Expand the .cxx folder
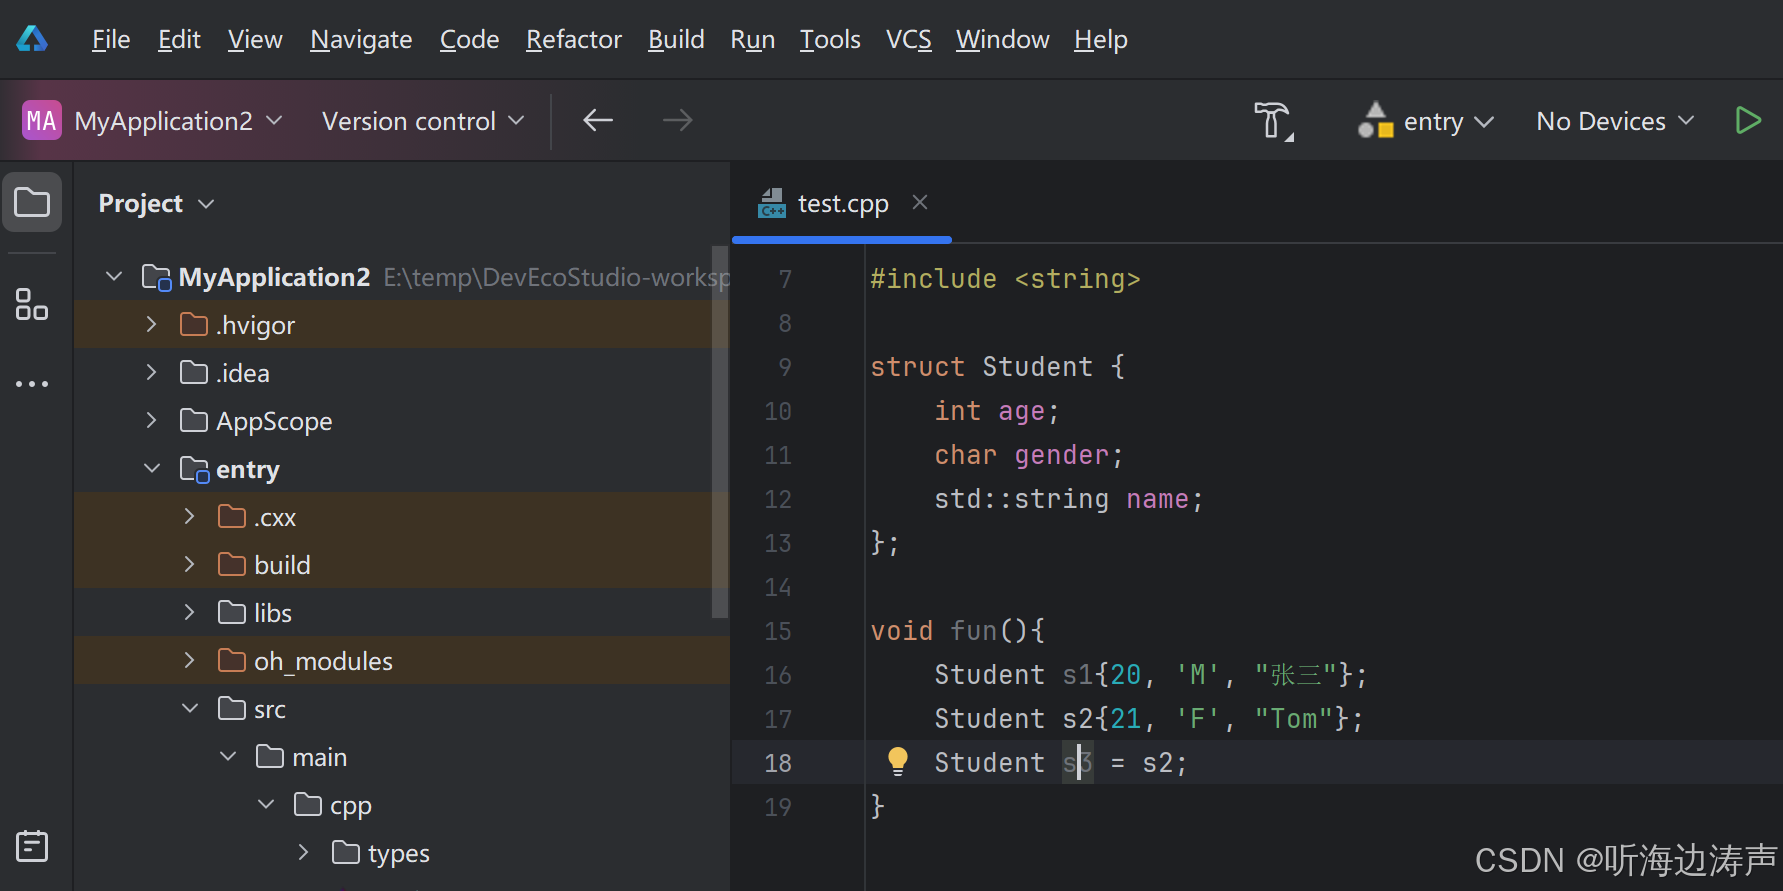Image resolution: width=1783 pixels, height=891 pixels. point(190,516)
